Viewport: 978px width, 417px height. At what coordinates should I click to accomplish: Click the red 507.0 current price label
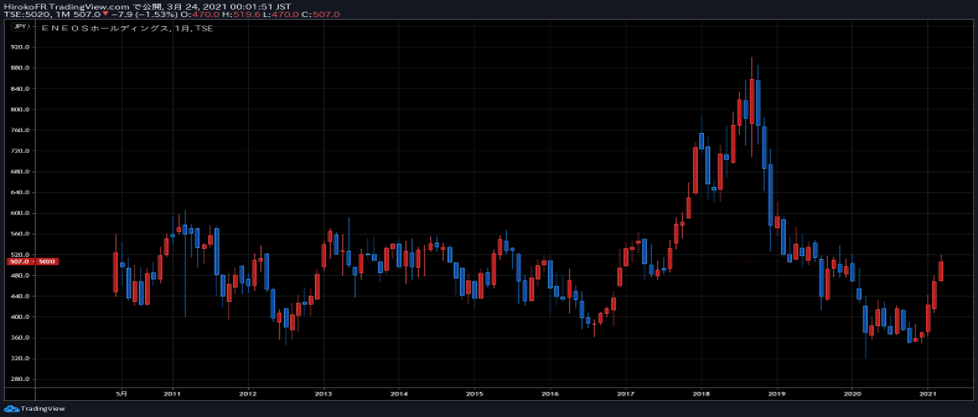[17, 261]
